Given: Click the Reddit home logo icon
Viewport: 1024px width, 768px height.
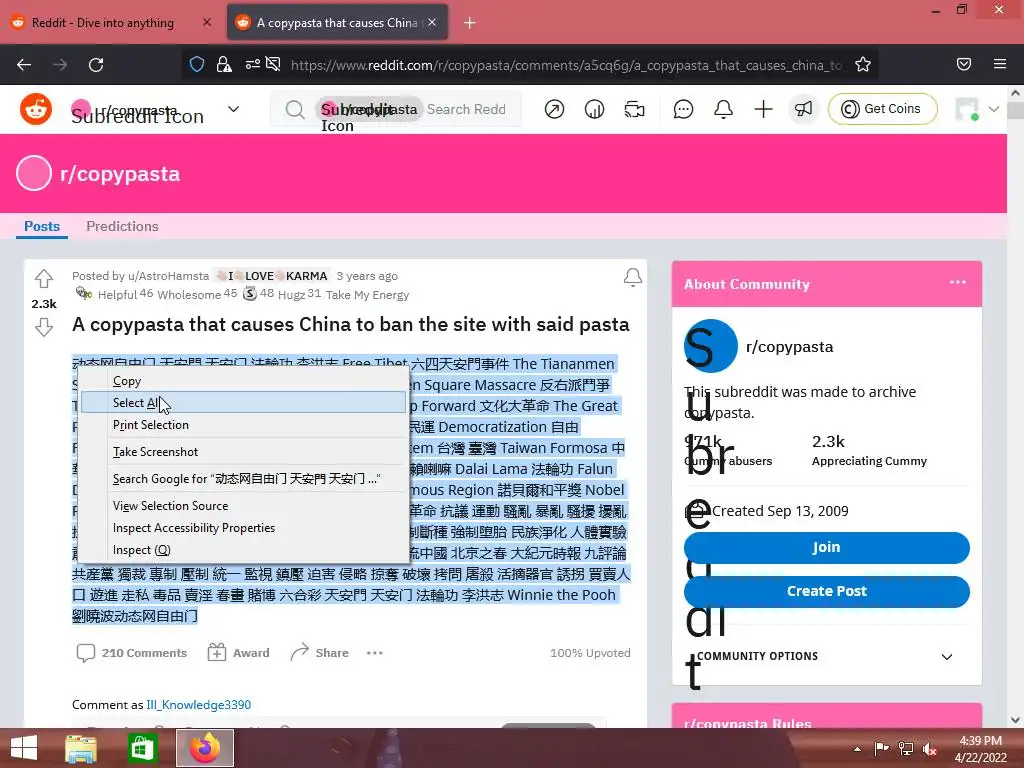Looking at the screenshot, I should pos(35,109).
